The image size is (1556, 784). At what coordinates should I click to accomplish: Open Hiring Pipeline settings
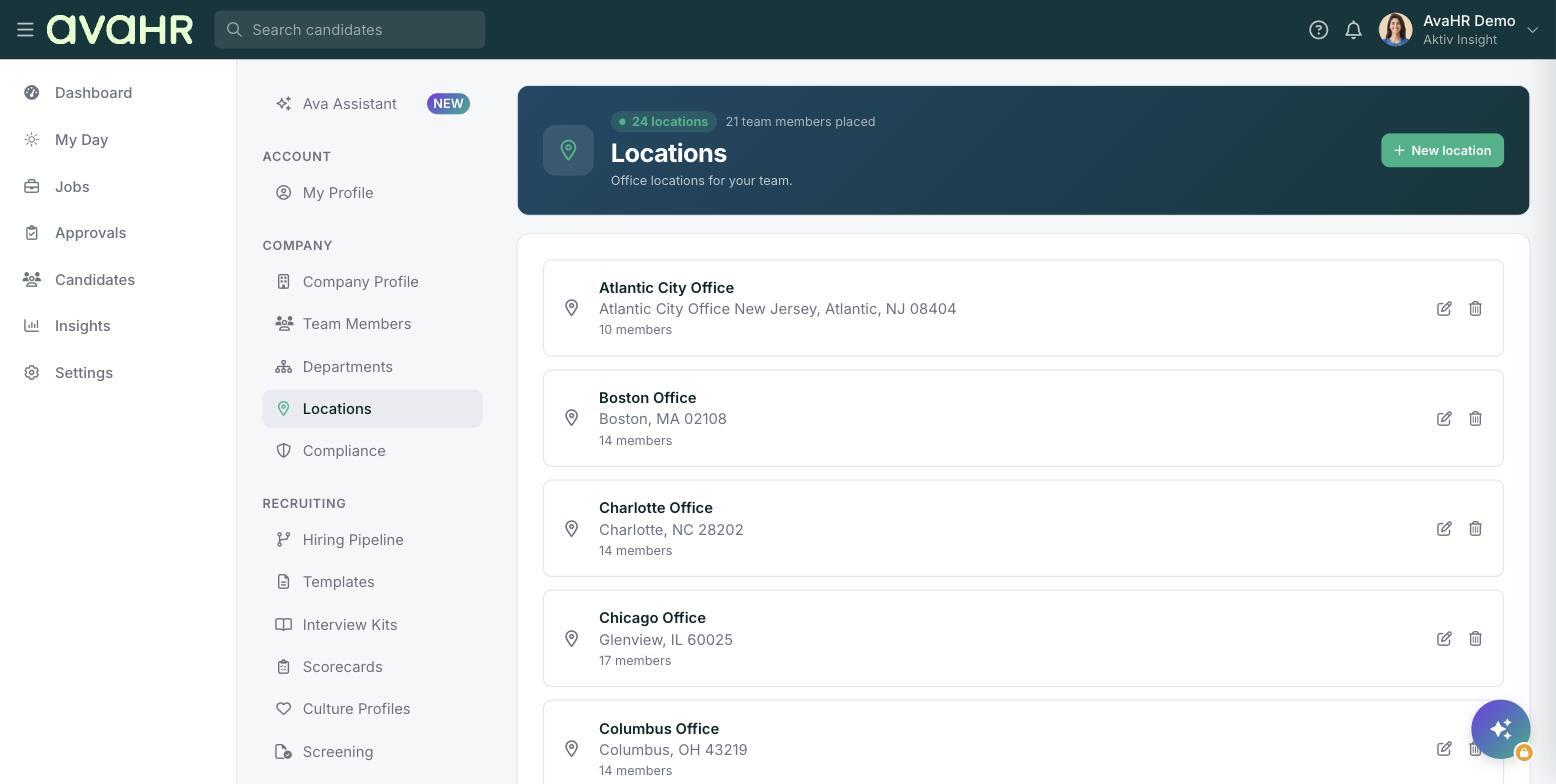[x=372, y=540]
